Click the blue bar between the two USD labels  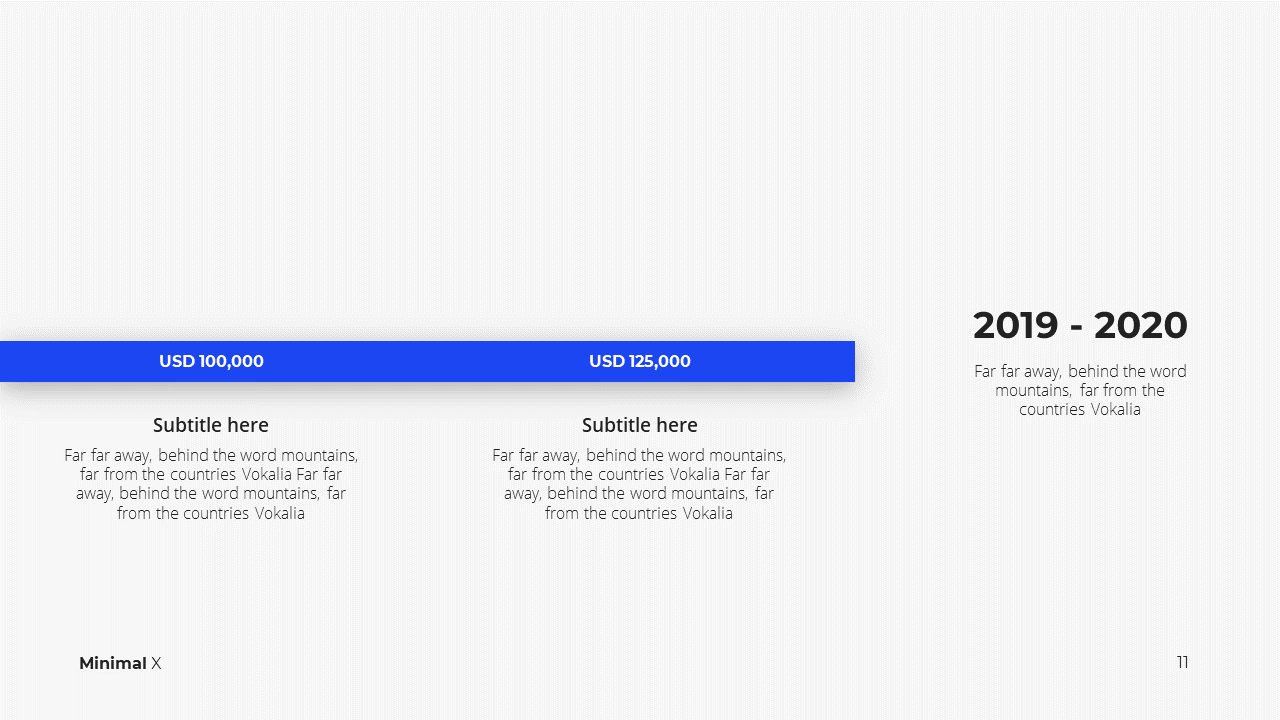(427, 361)
